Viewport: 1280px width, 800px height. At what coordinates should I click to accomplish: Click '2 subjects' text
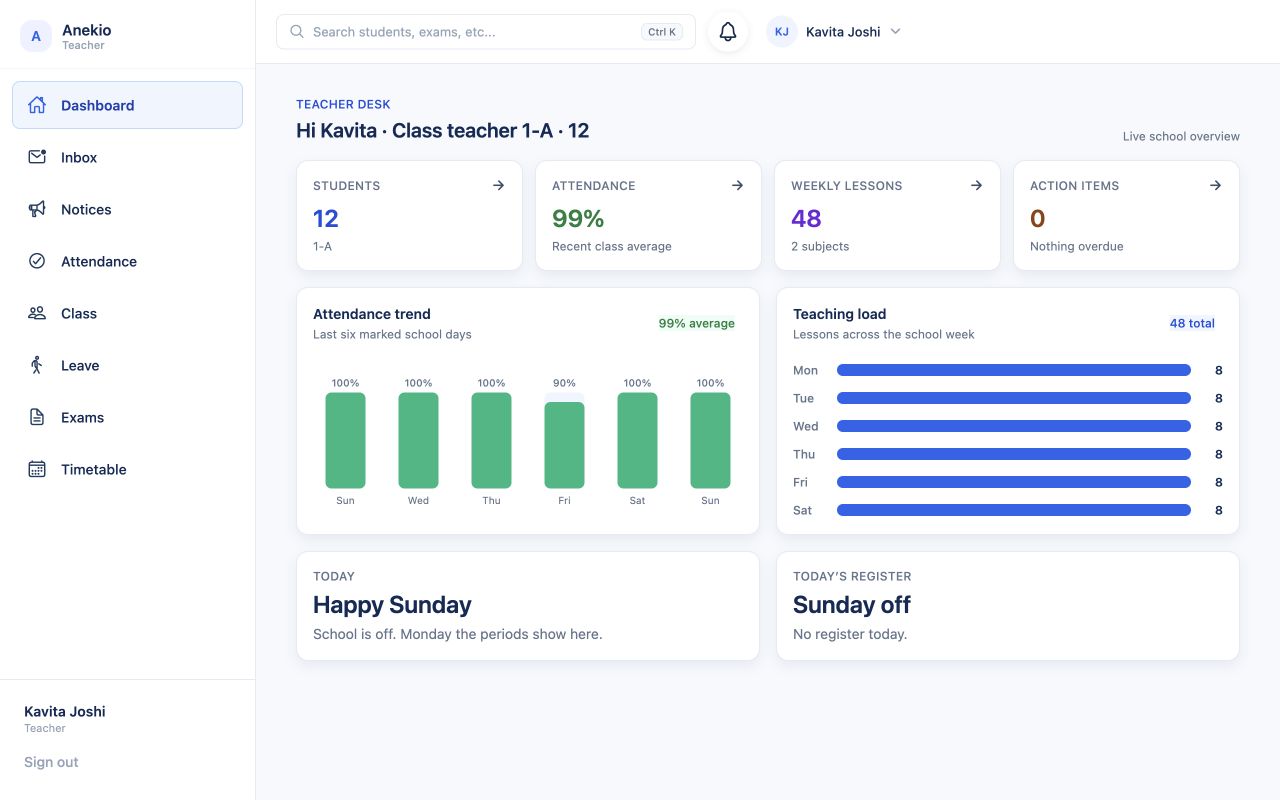[820, 246]
